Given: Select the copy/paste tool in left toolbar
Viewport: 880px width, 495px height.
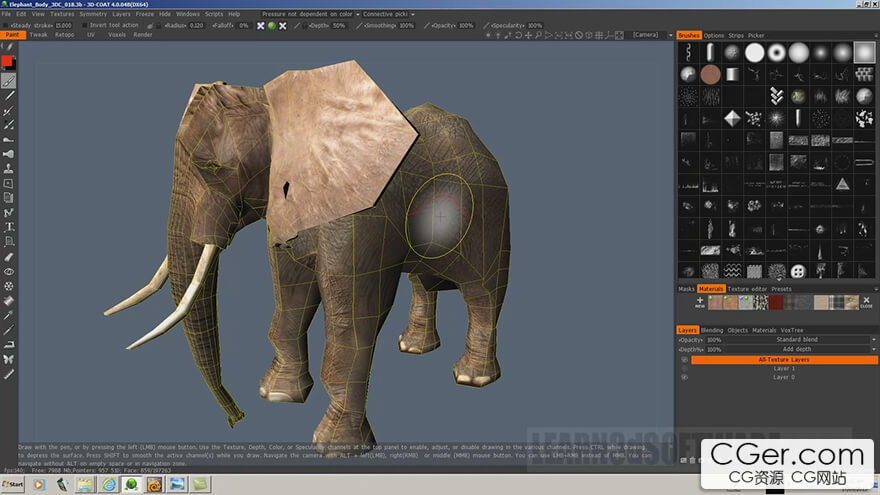Looking at the screenshot, I should tap(8, 198).
